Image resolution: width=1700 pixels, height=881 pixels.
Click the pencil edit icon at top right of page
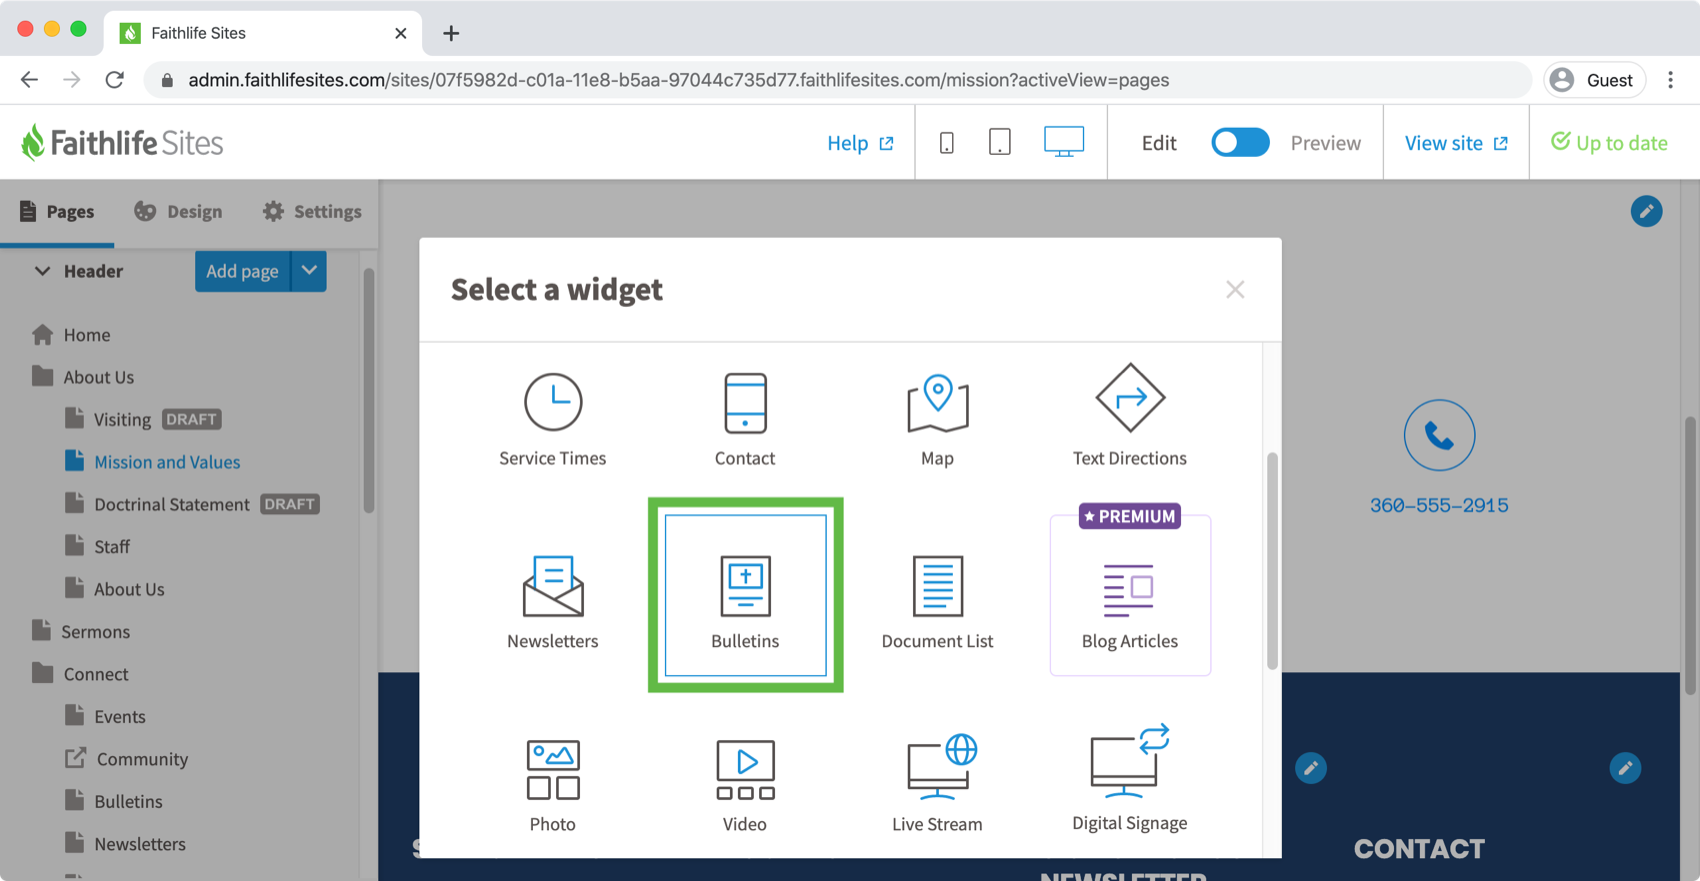[1646, 211]
